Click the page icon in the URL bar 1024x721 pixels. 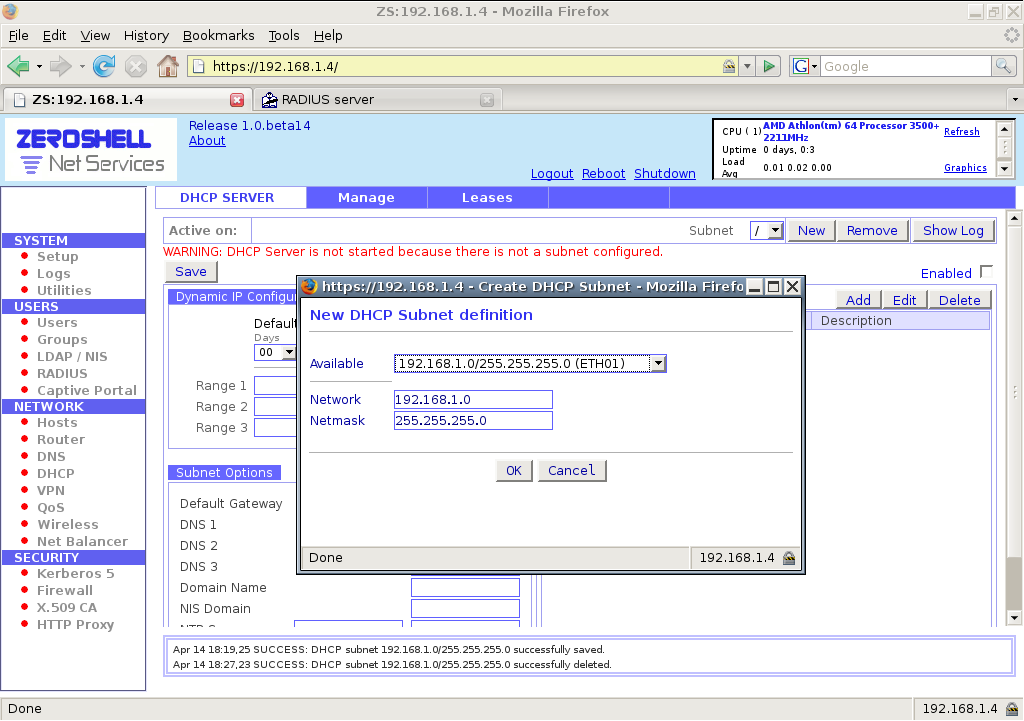200,66
